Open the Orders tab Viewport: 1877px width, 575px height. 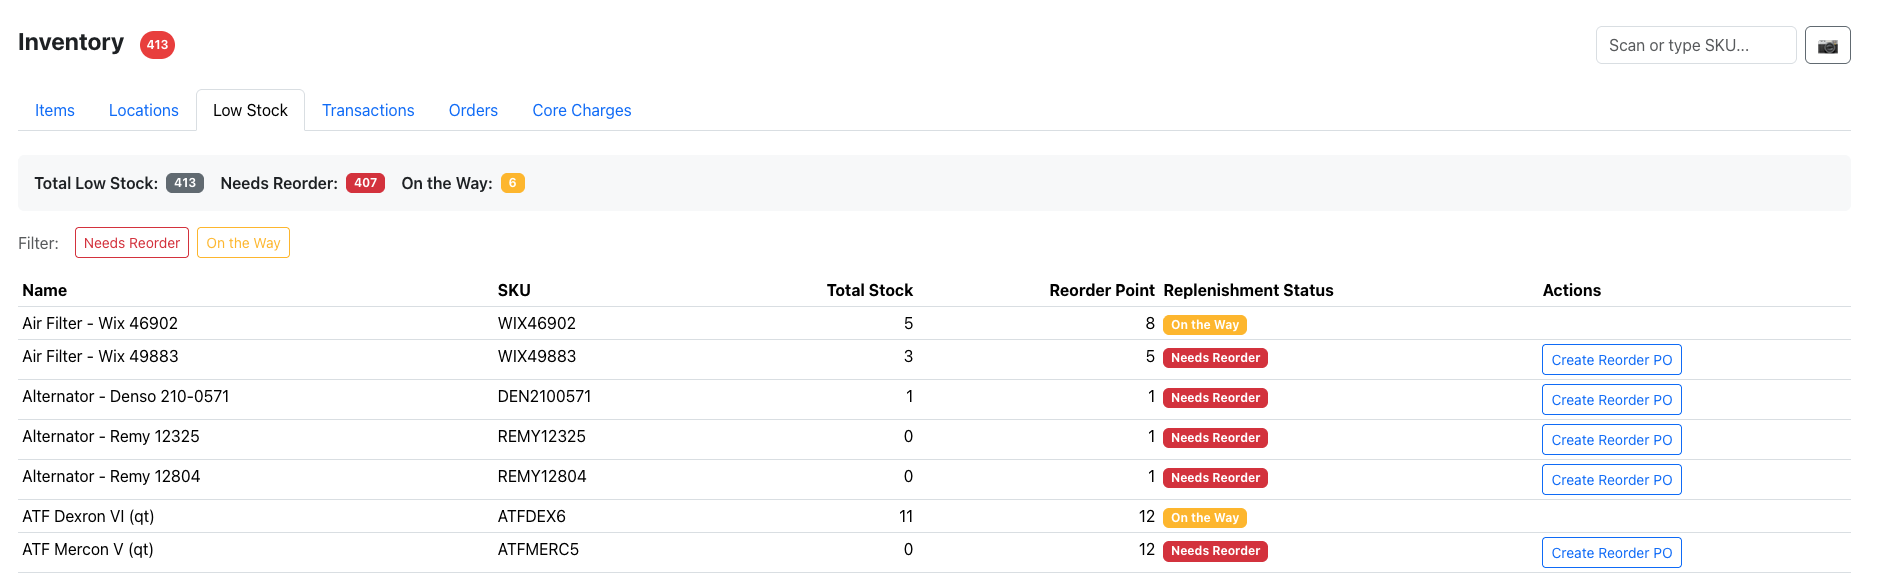click(473, 110)
